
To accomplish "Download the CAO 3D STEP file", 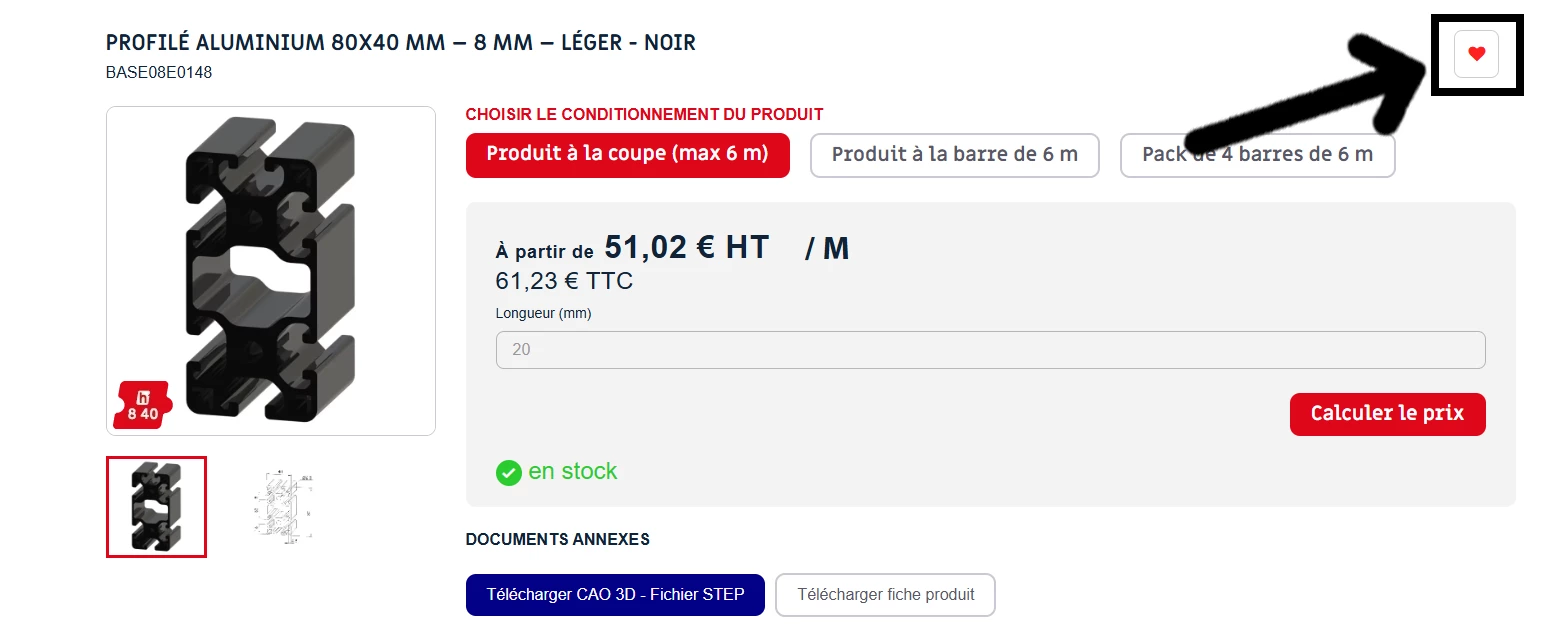I will point(615,594).
